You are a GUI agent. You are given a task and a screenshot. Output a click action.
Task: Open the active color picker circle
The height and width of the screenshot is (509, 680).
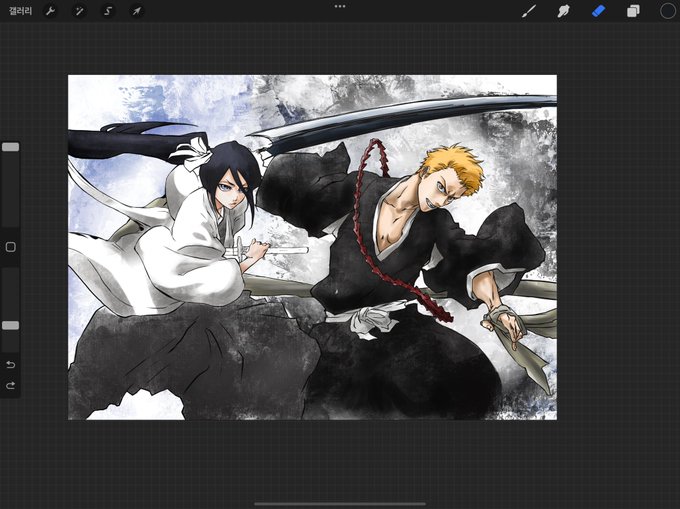tap(668, 11)
